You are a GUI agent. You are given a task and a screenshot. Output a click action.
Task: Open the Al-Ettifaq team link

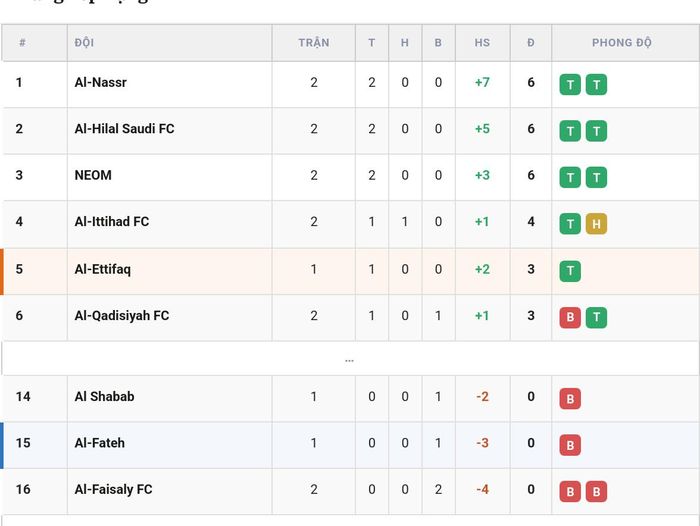click(103, 270)
